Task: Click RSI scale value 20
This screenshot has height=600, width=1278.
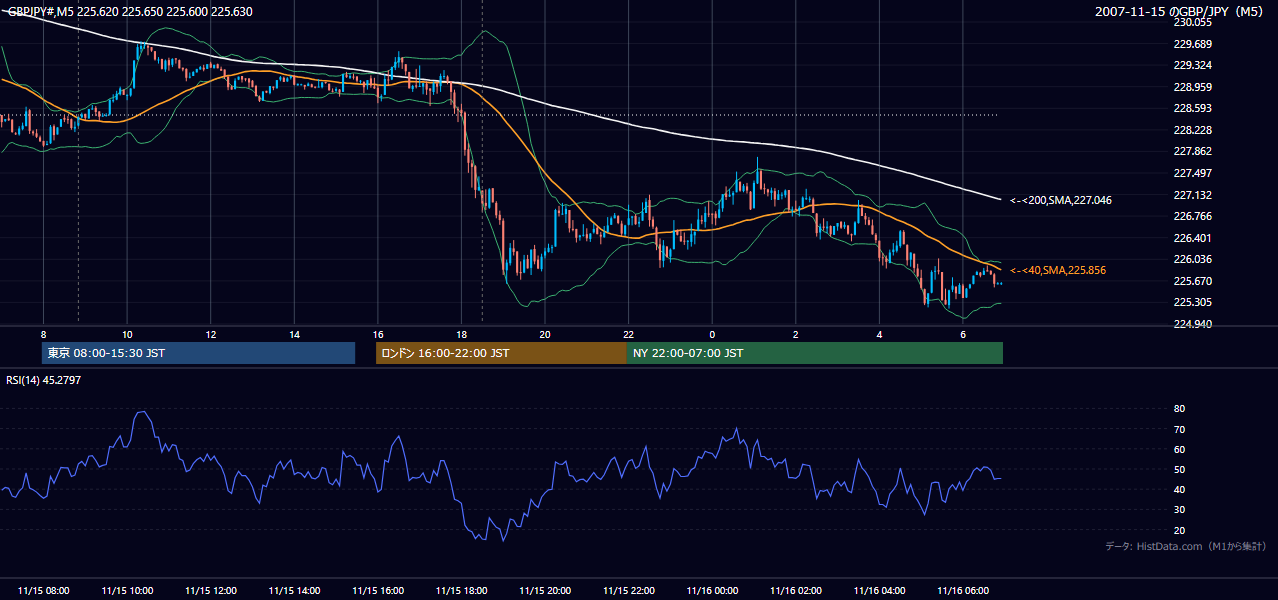Action: (x=1180, y=530)
